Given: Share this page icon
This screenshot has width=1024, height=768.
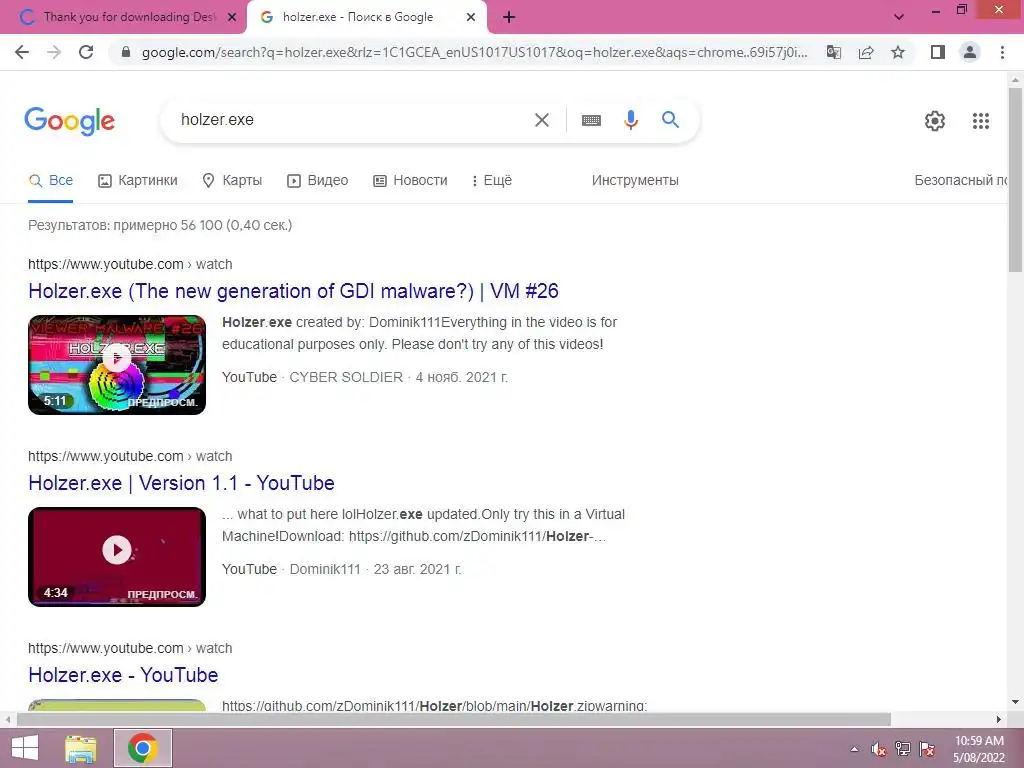Looking at the screenshot, I should (x=866, y=52).
